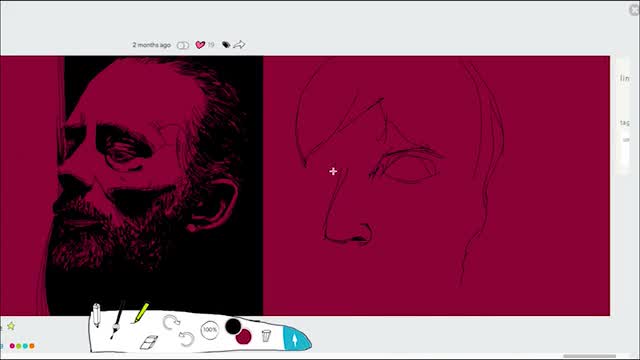Click the green dot at bottom left
640x360 pixels.
tap(19, 346)
